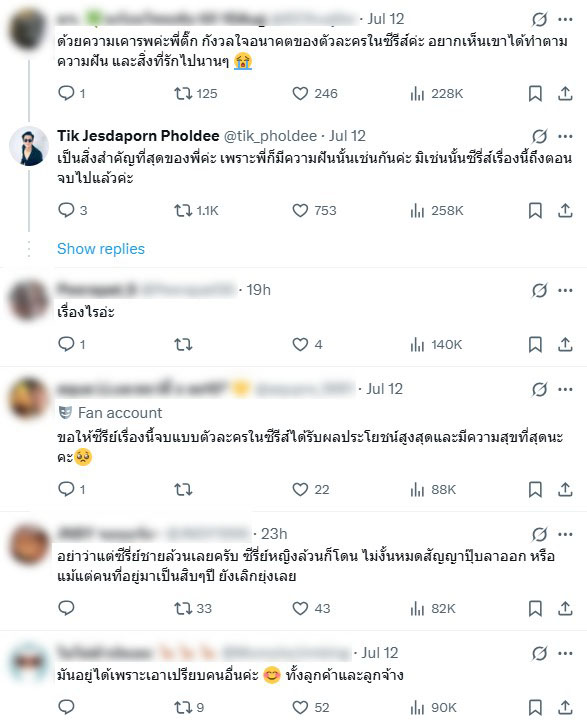Bookmark the tweet posted 23h ago
587x728 pixels.
point(535,608)
